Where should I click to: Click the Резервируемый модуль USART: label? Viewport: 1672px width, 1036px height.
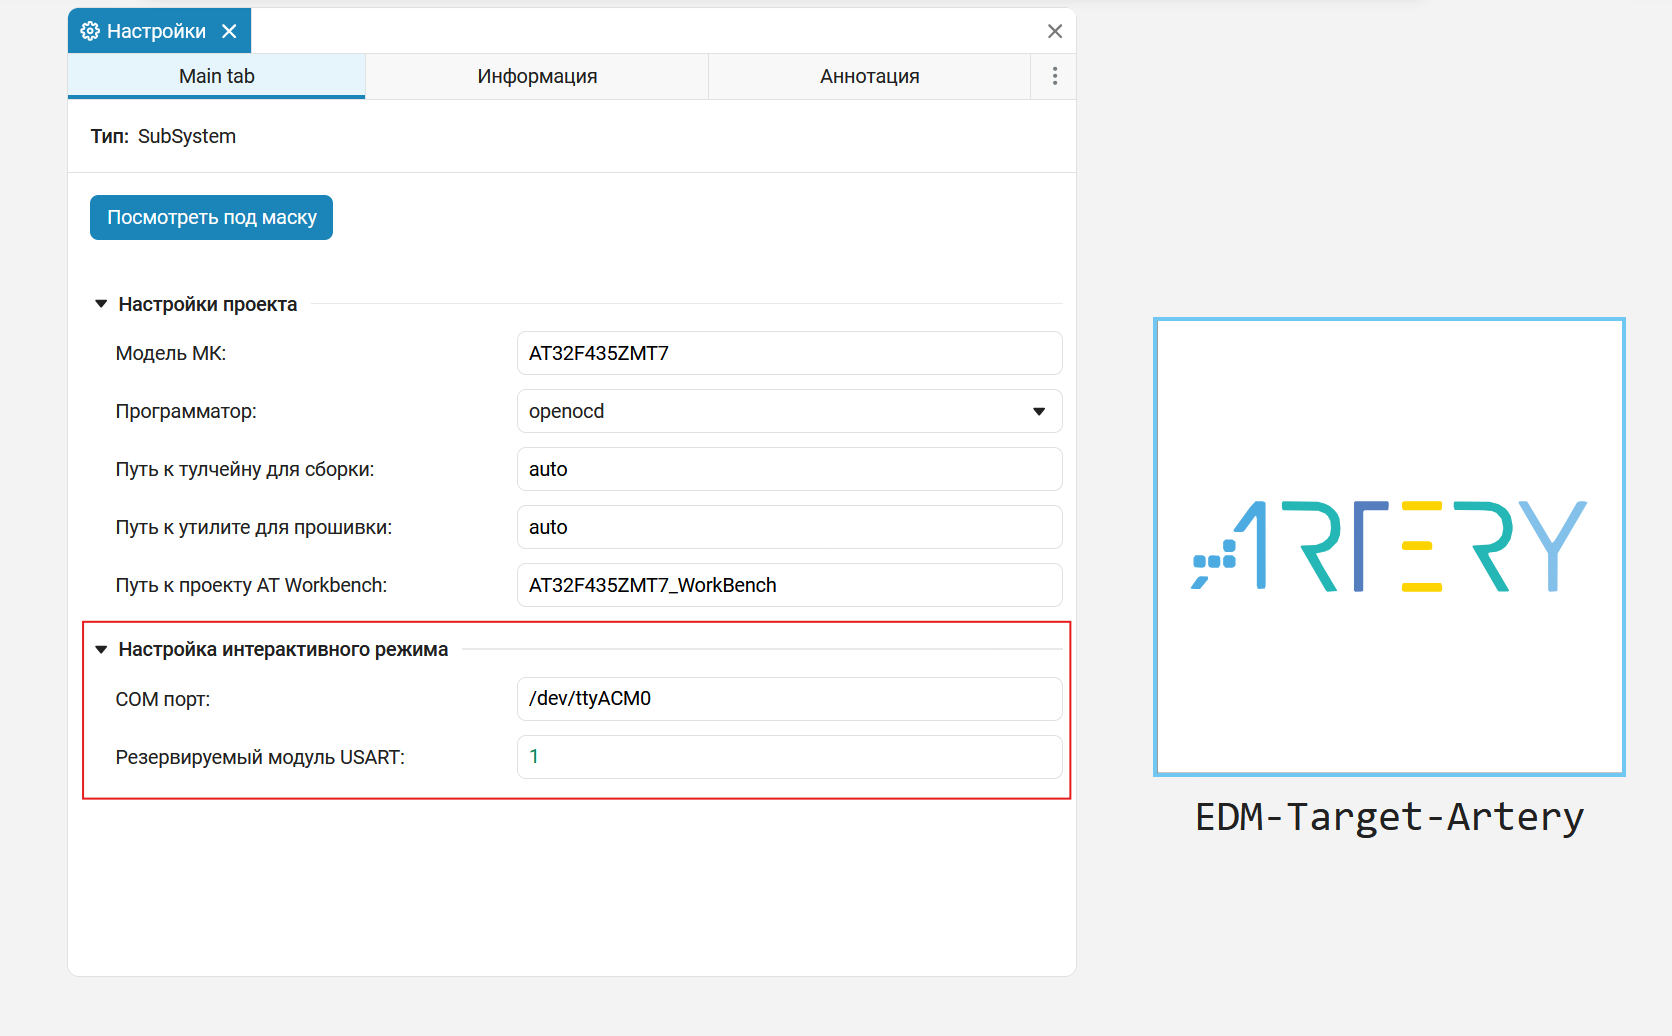260,757
